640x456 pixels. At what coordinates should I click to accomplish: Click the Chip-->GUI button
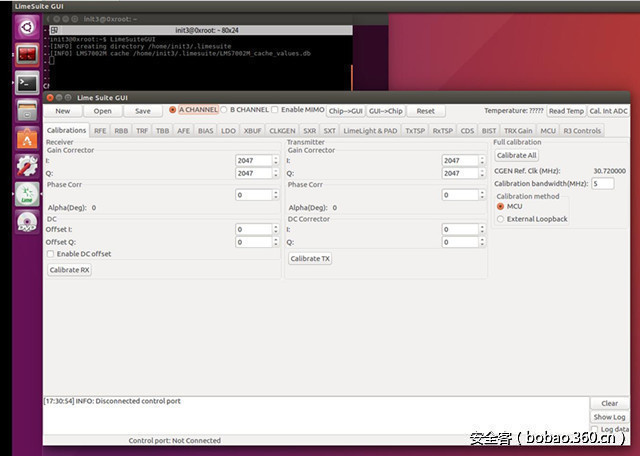click(x=345, y=111)
